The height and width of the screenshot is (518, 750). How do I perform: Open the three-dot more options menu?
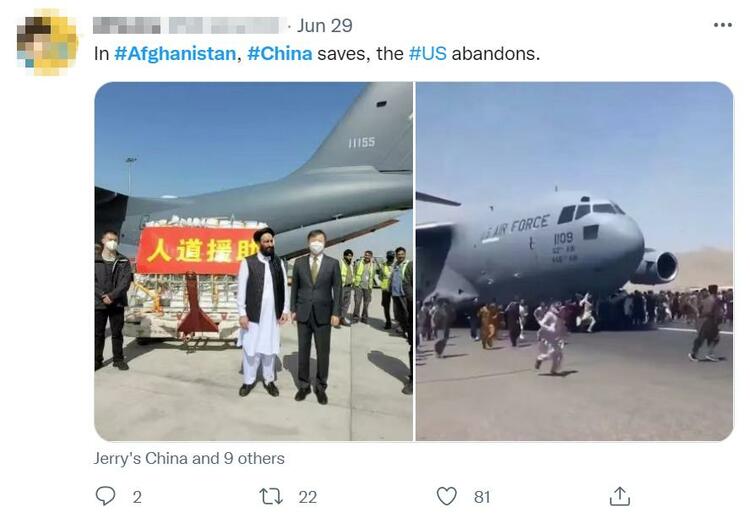(x=722, y=25)
